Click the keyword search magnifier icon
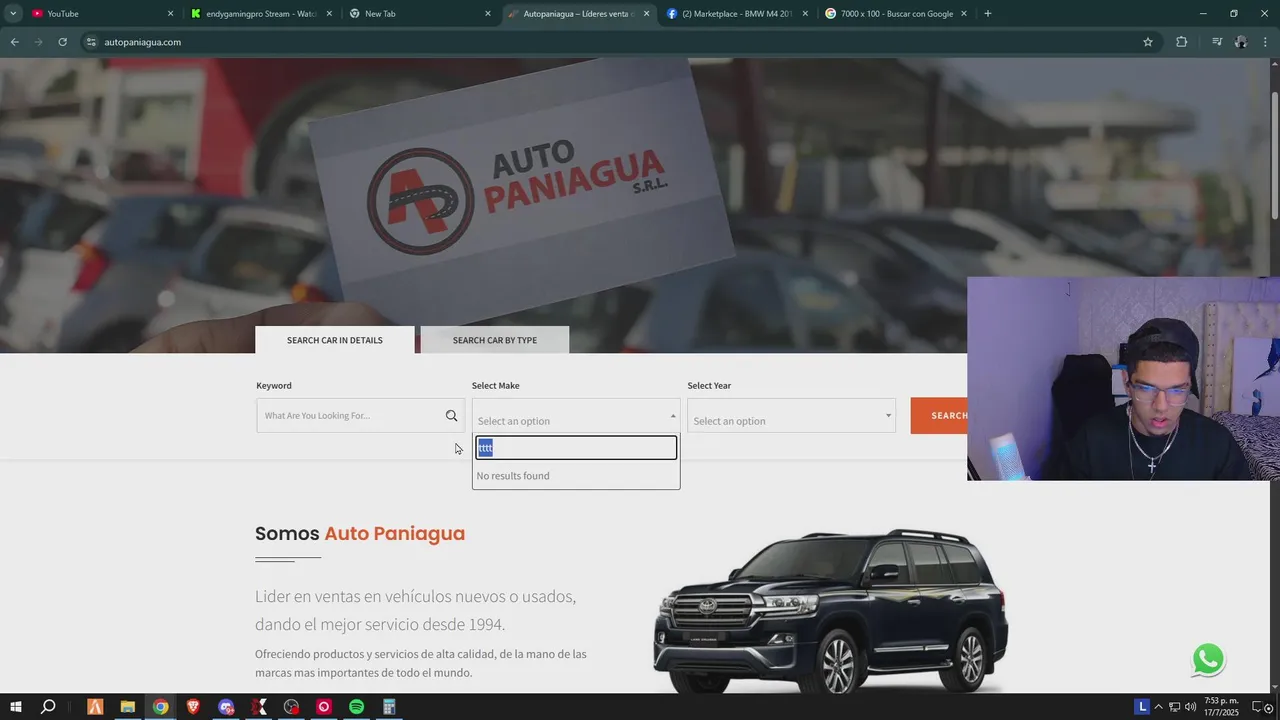This screenshot has width=1280, height=720. coord(451,416)
